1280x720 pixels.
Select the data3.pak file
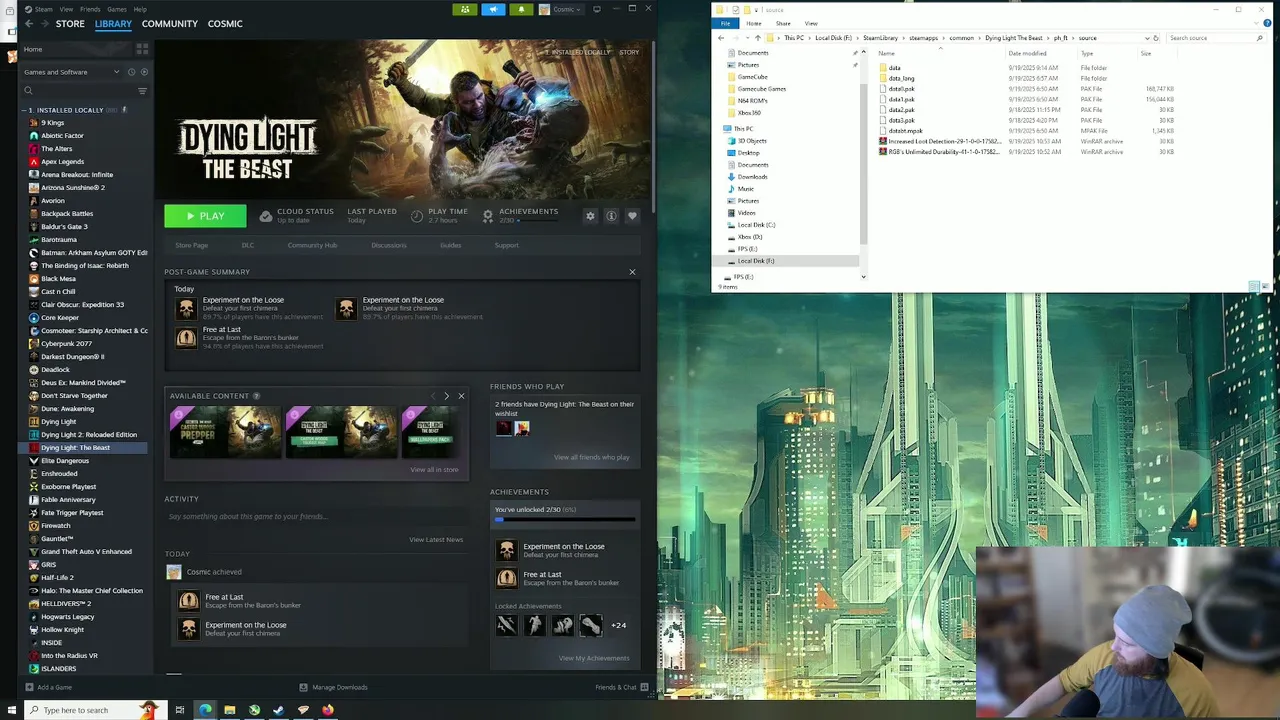[x=901, y=120]
